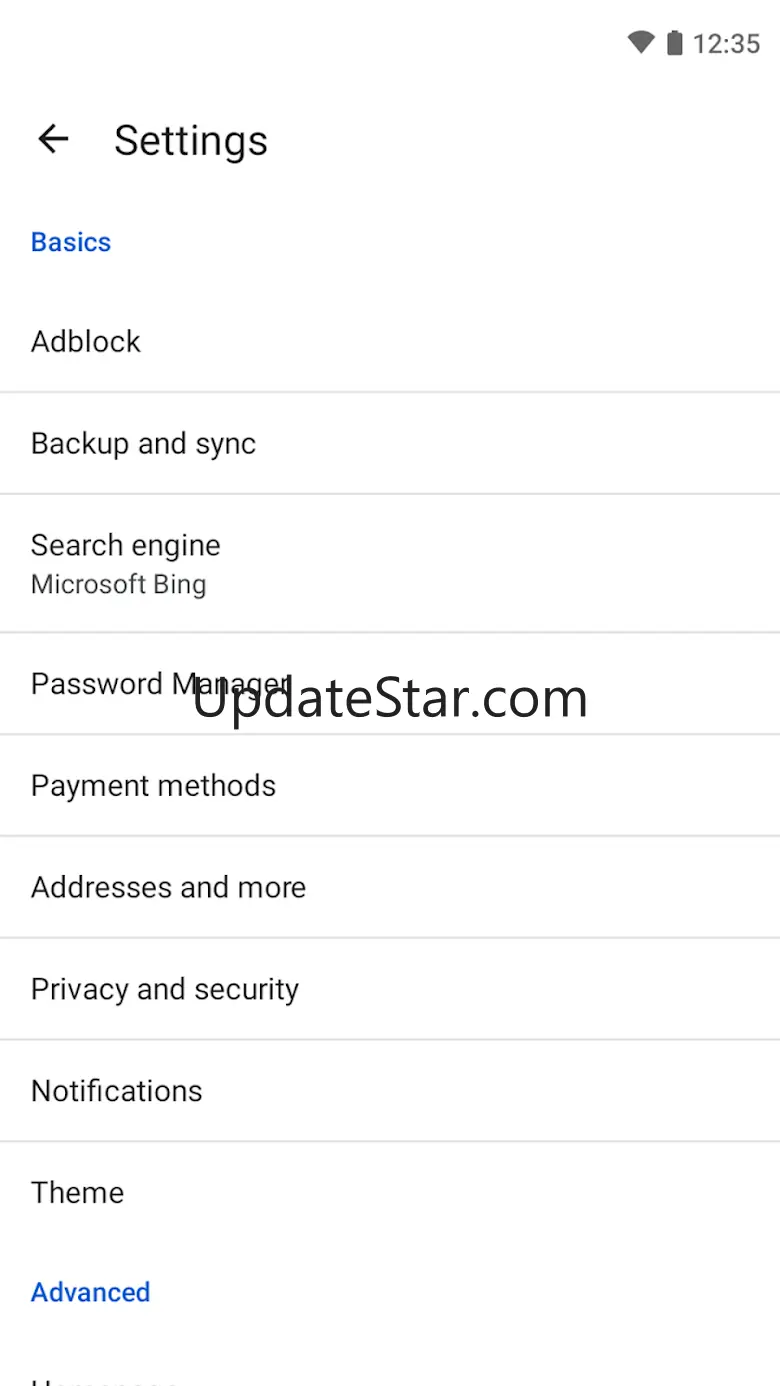This screenshot has width=780, height=1386.
Task: Tap the battery status icon
Action: coord(675,43)
